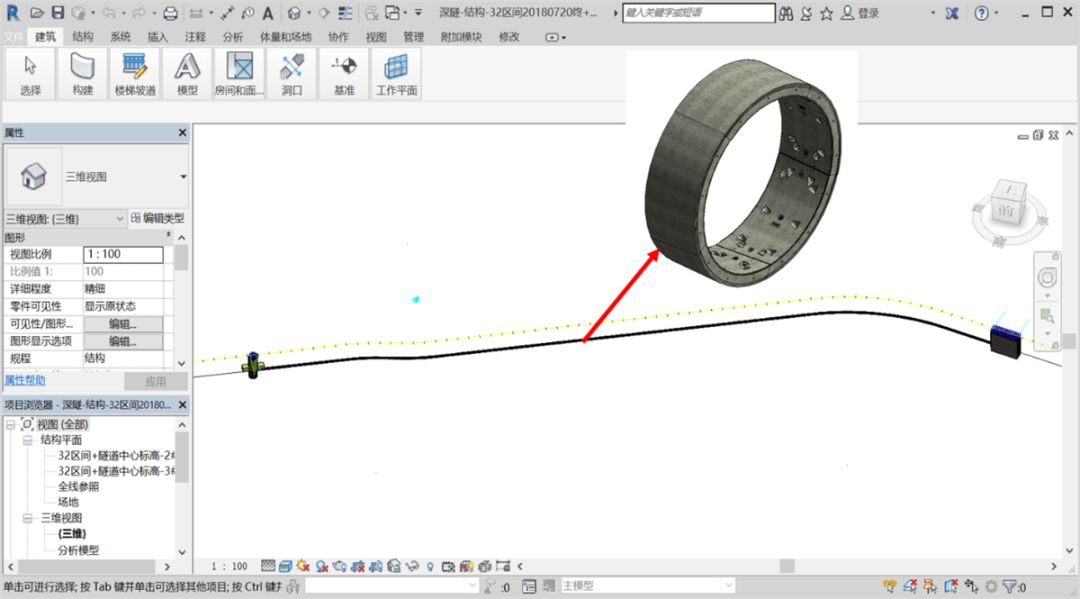Click the 视图比例 1:100 field
Screen dimensions: 1080x599
click(x=122, y=255)
